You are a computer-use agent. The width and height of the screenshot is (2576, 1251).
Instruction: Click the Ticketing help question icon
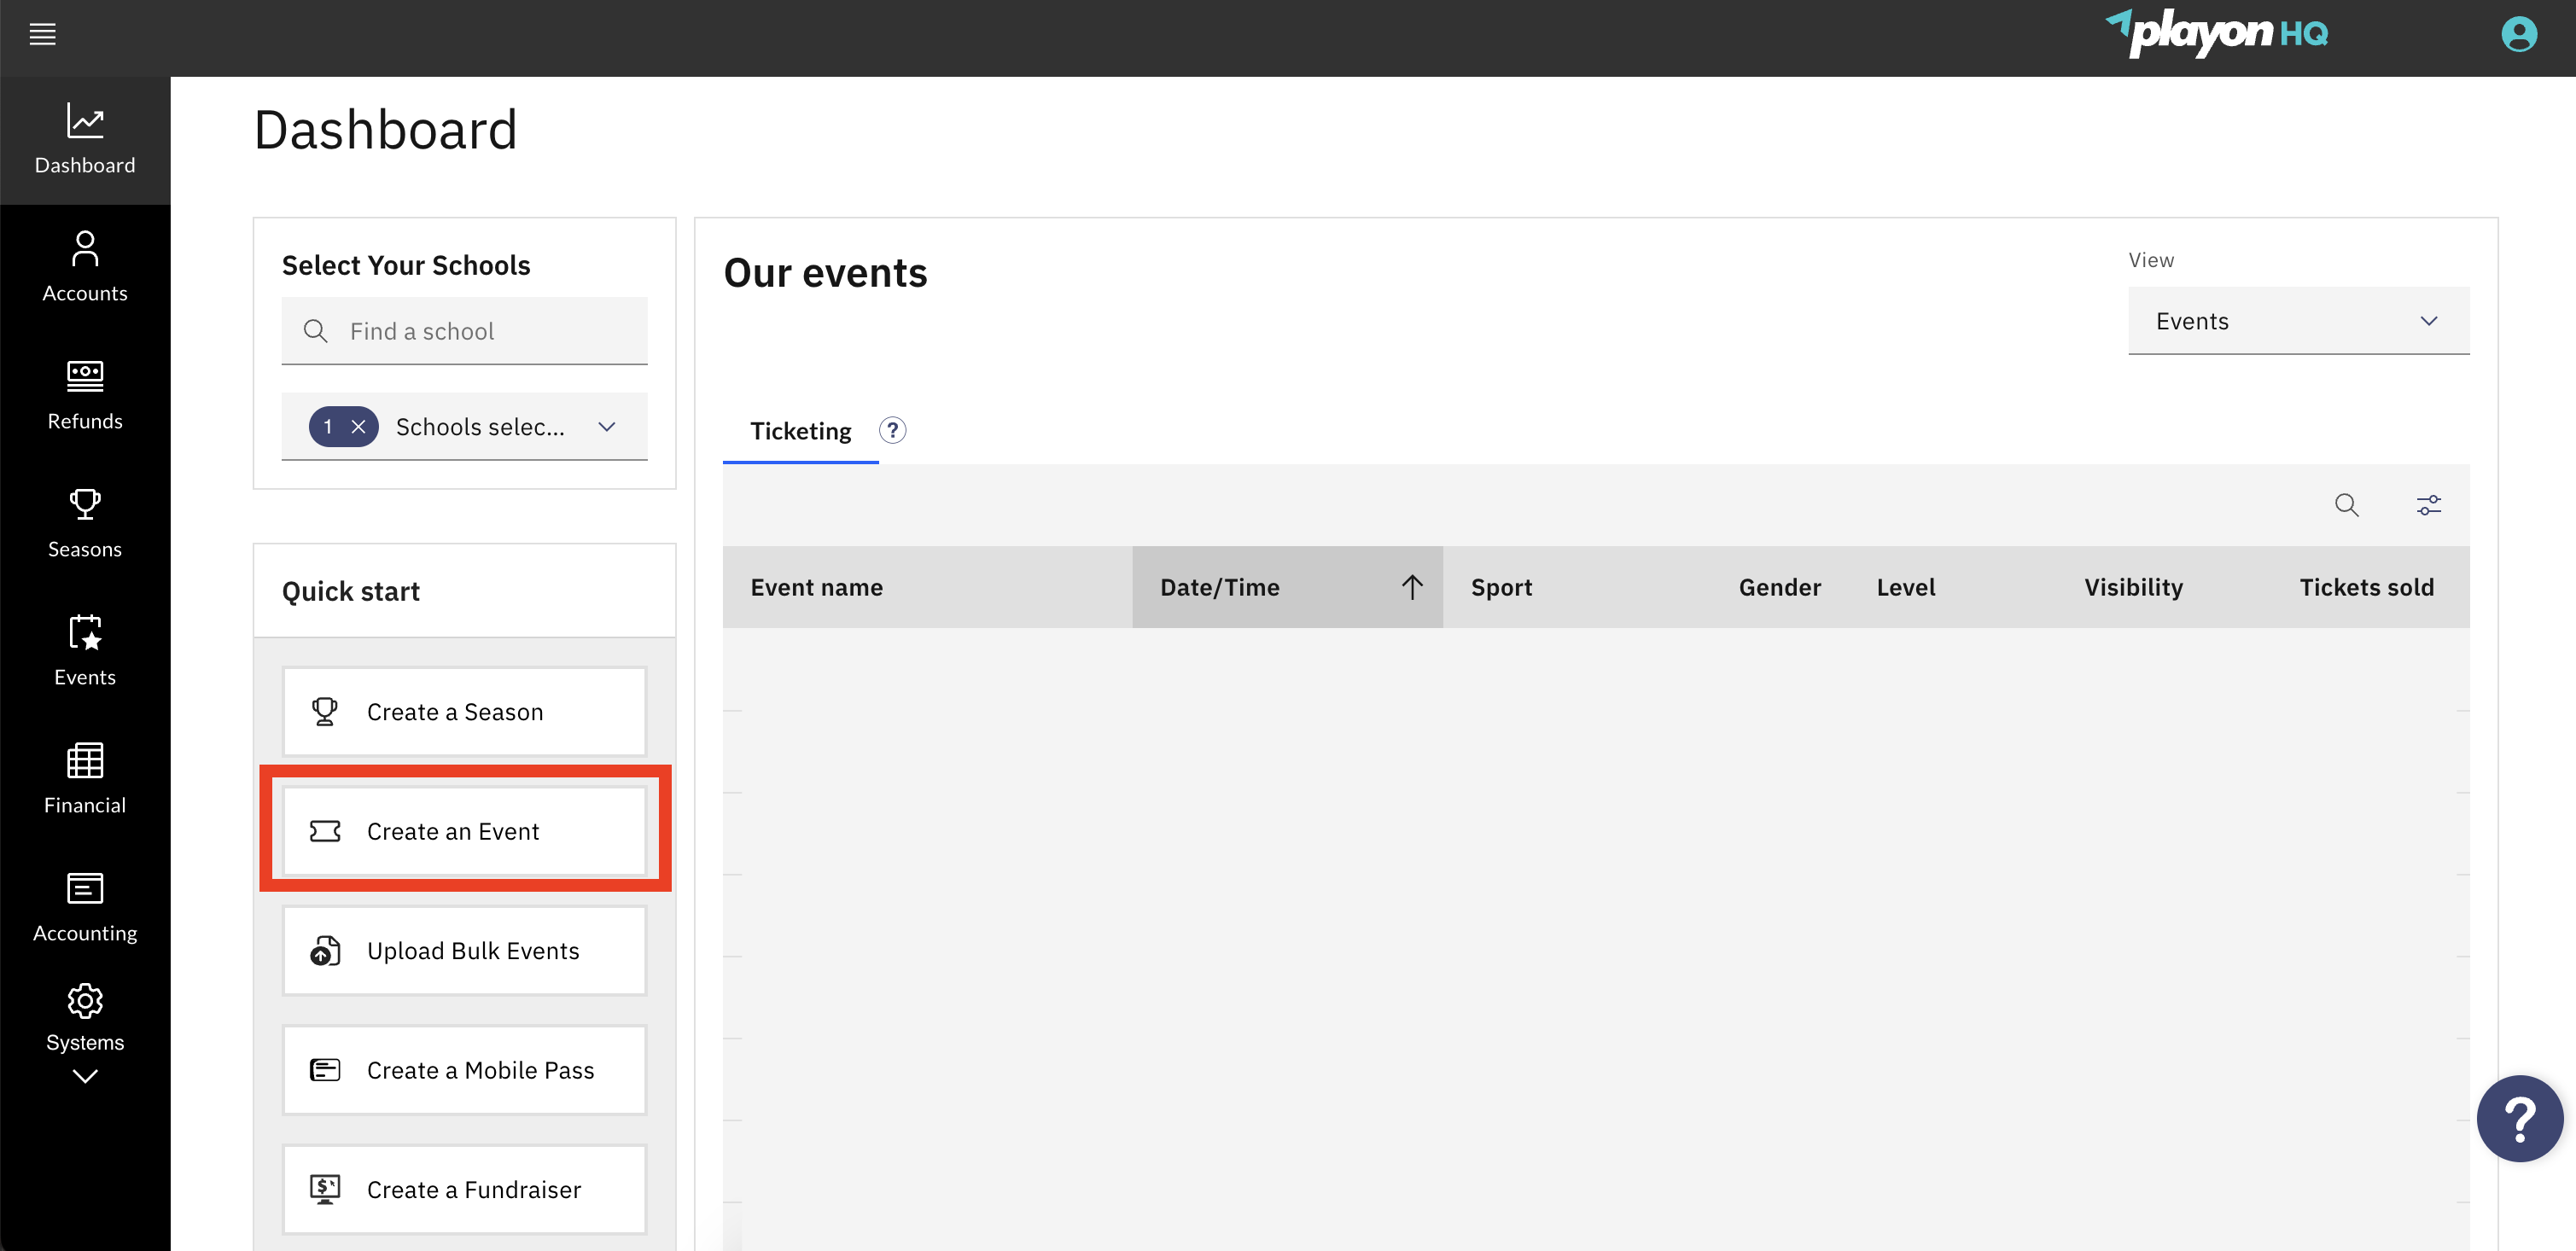(892, 431)
